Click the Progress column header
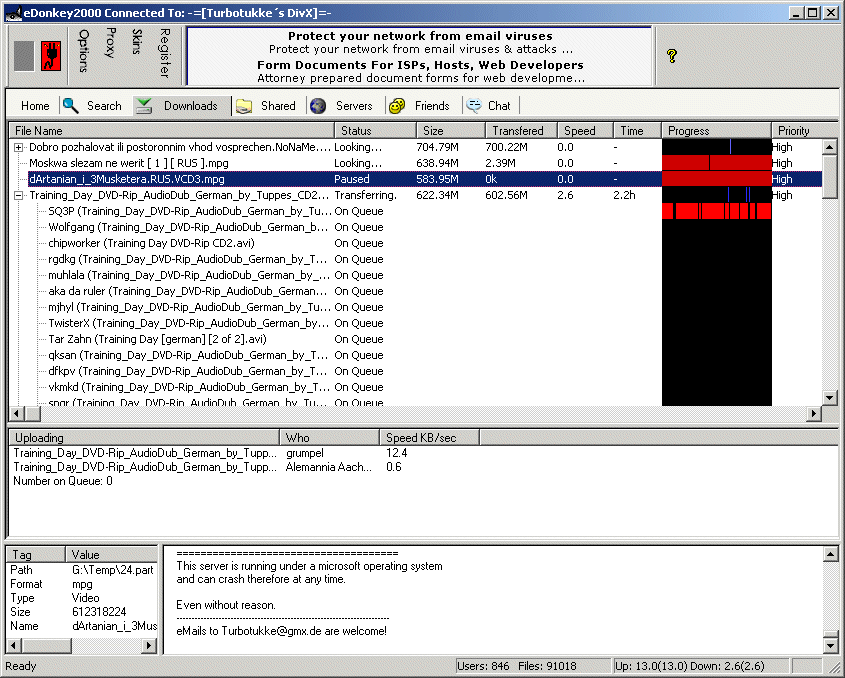Screen dimensions: 845x678 717,130
